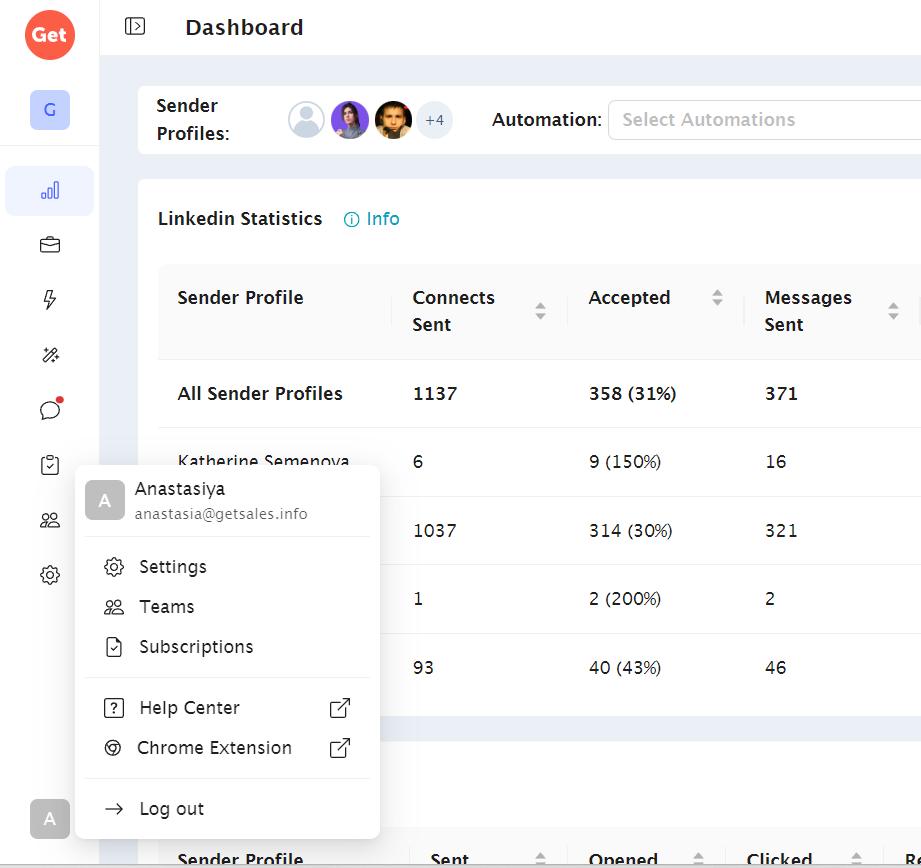Select Settings in the user menu
Image resolution: width=921 pixels, height=868 pixels.
(172, 567)
